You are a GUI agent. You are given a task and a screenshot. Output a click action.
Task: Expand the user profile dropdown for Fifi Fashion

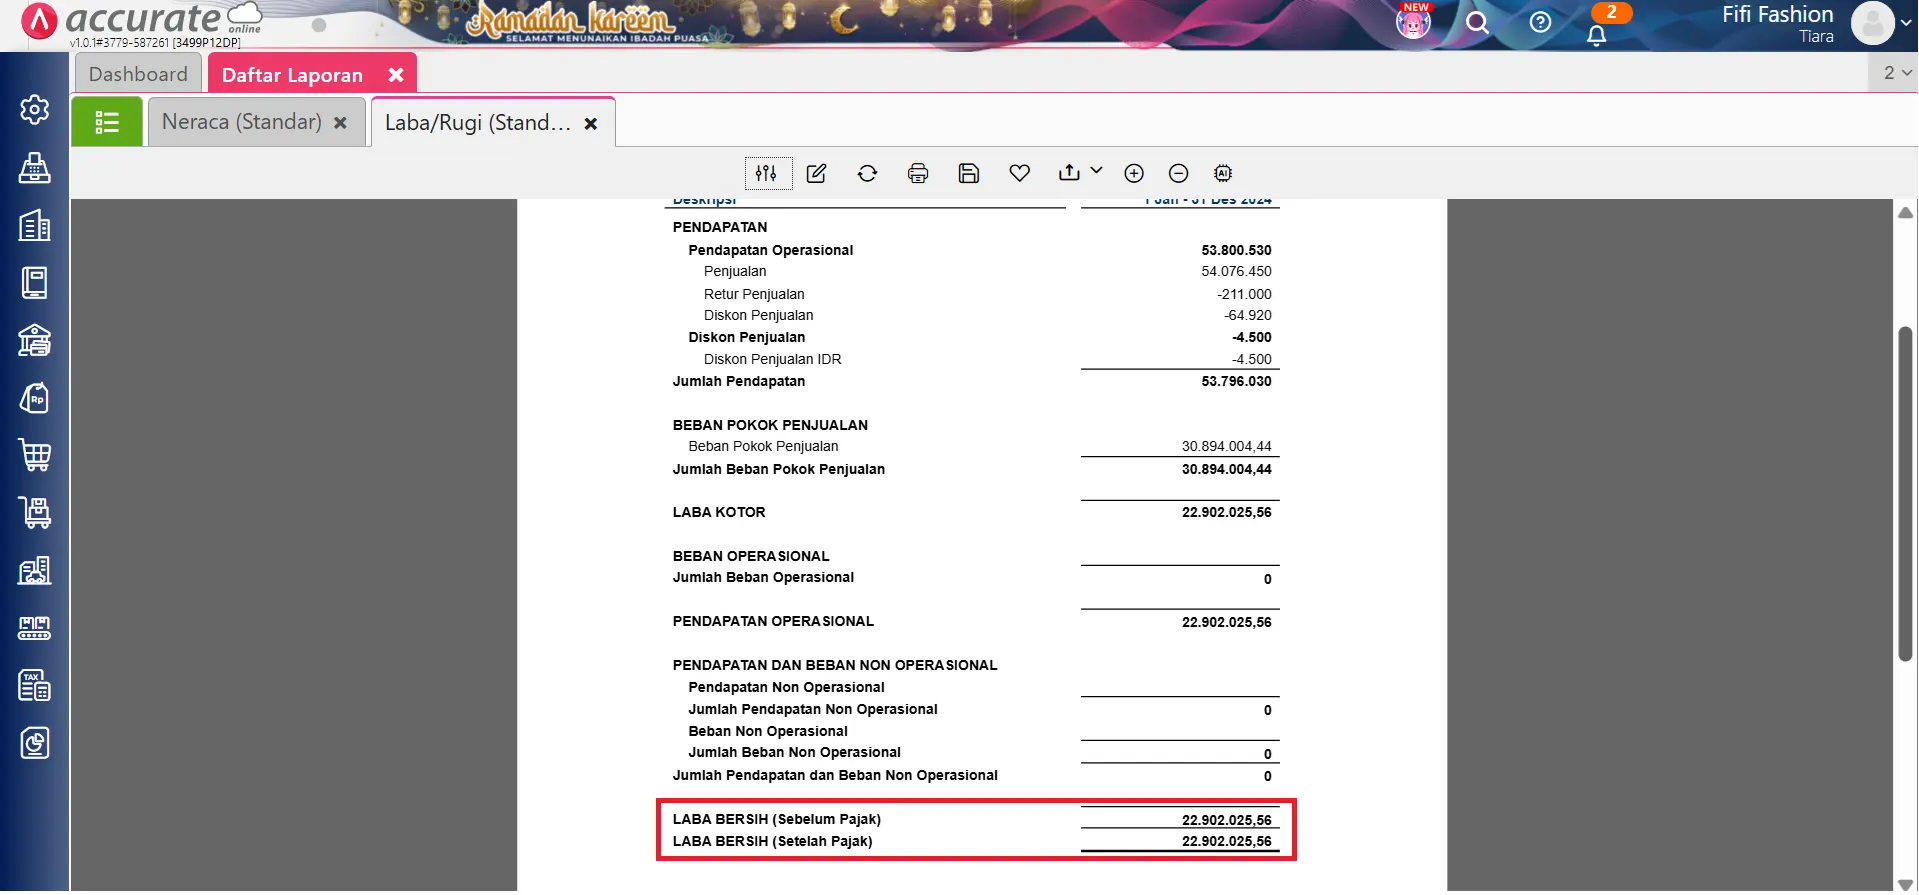(1905, 22)
